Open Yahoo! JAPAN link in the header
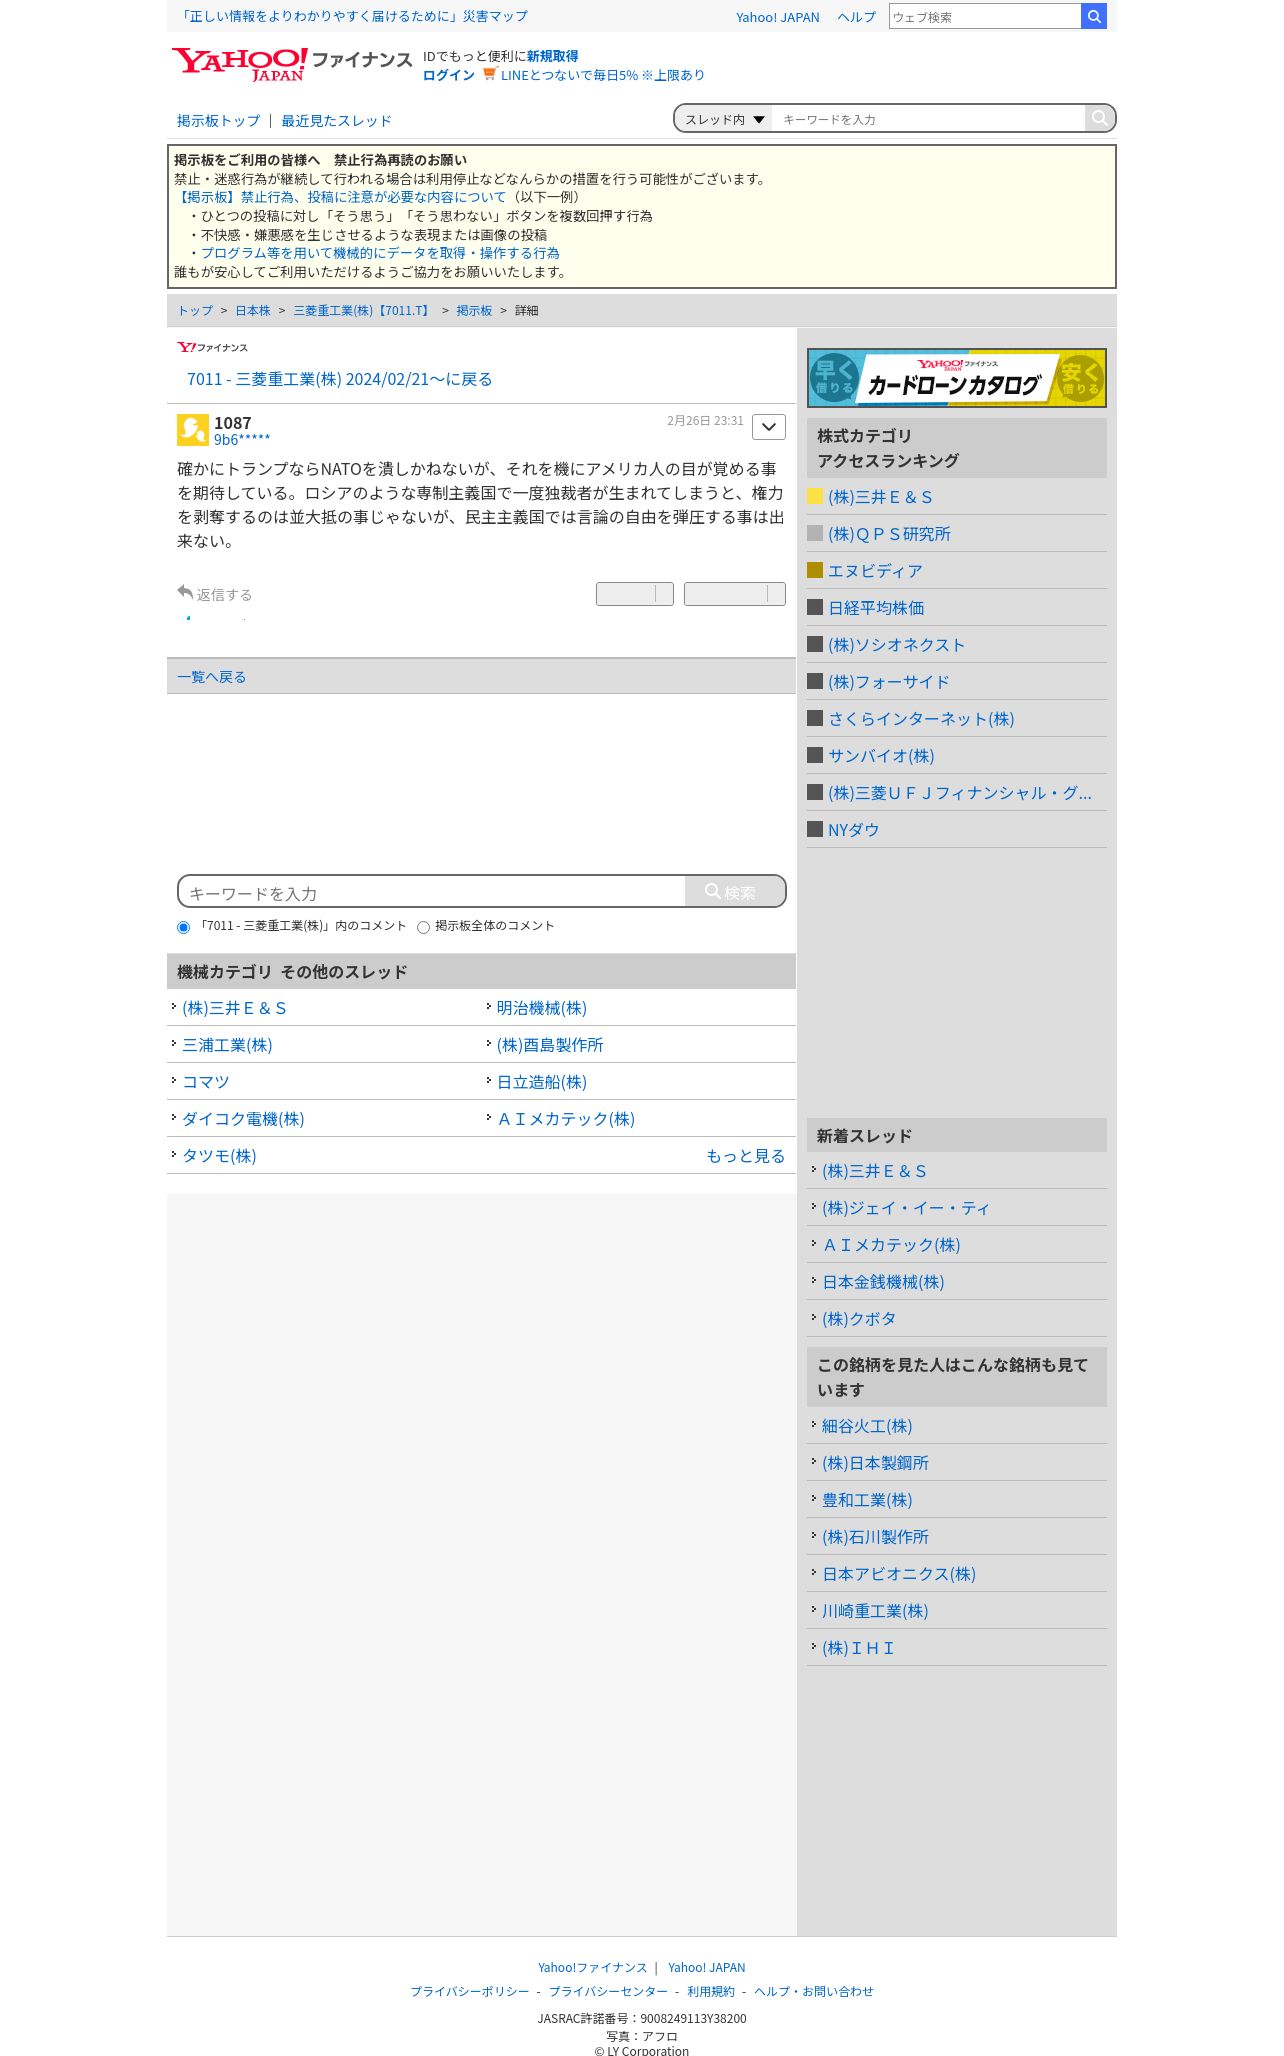Viewport: 1284px width, 2056px height. click(x=777, y=17)
